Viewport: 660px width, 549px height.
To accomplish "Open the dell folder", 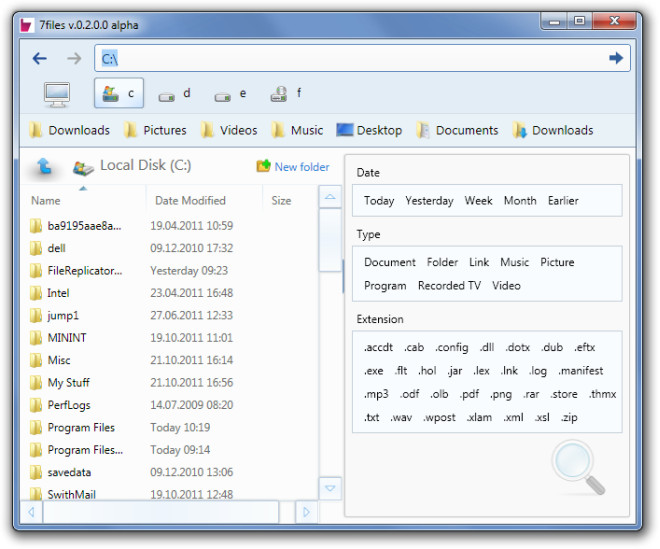I will point(56,248).
